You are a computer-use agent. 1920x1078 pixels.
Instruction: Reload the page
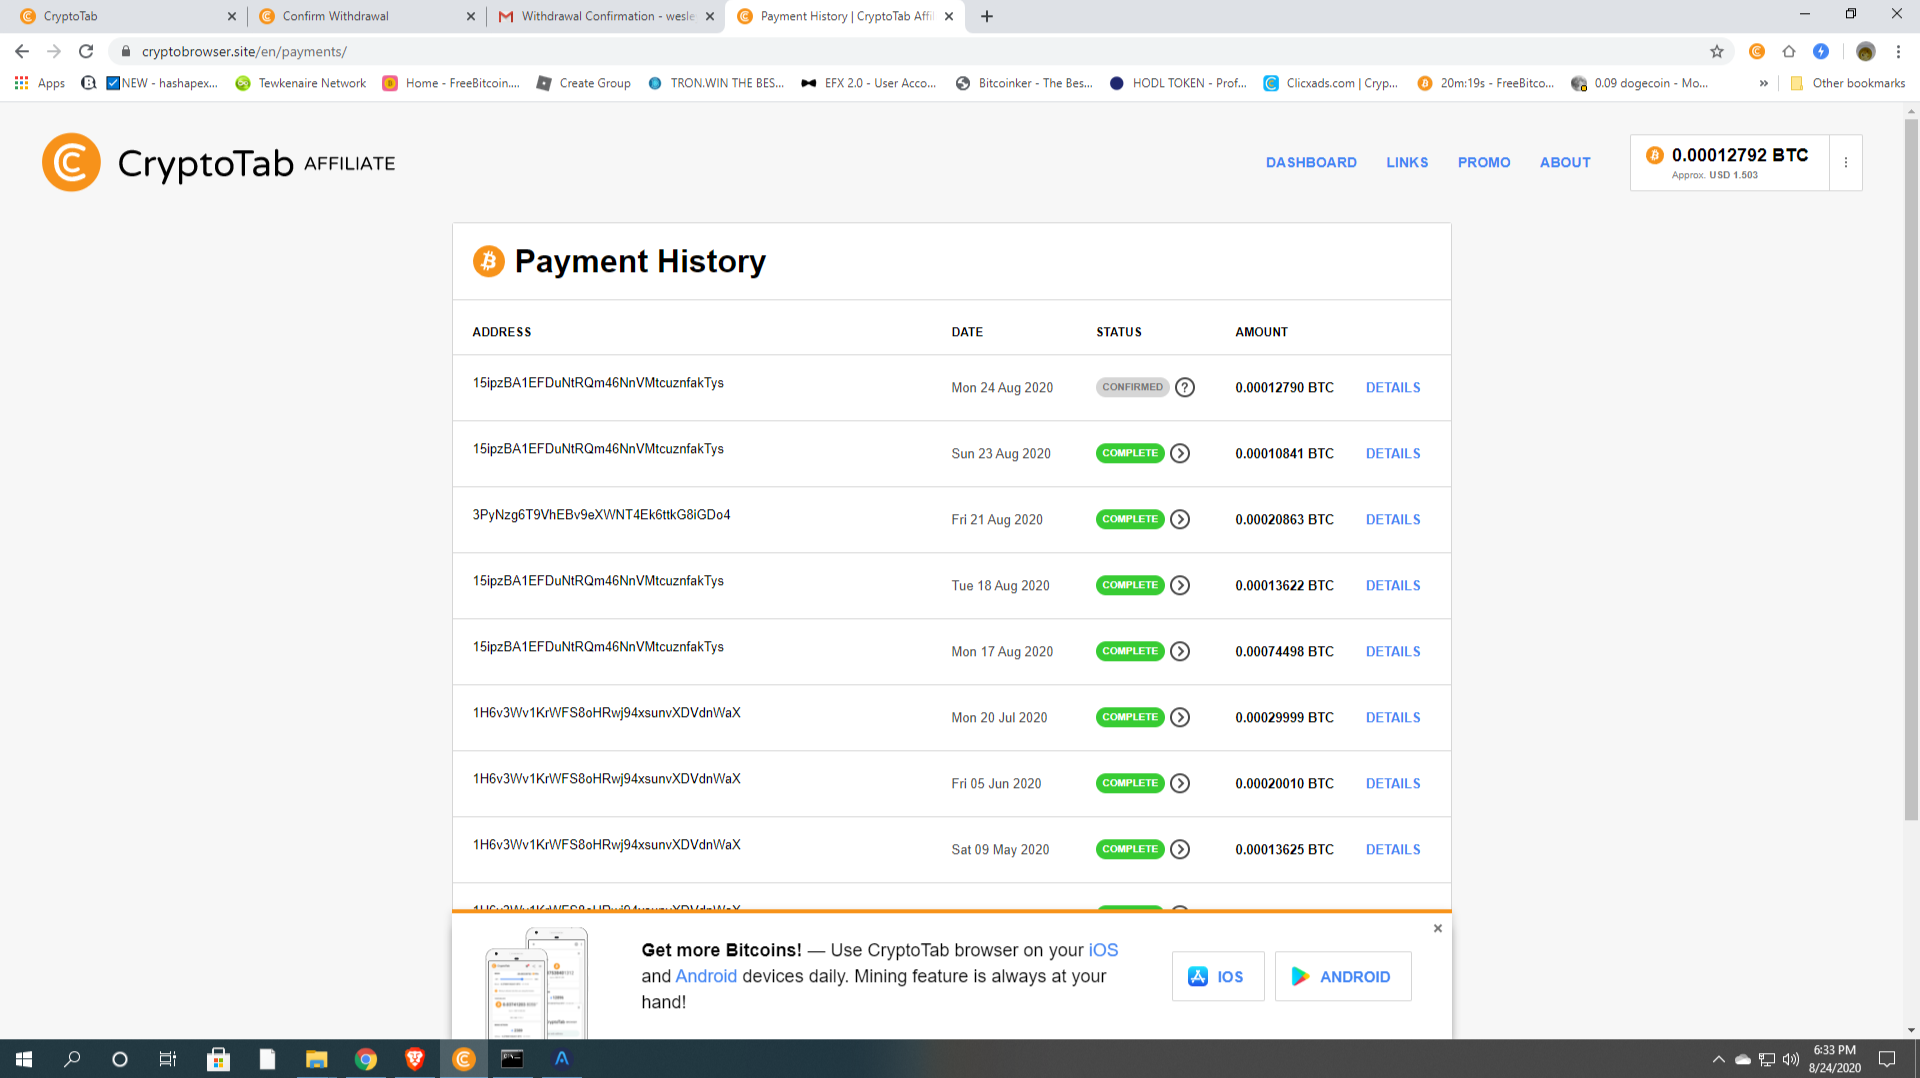pos(86,51)
